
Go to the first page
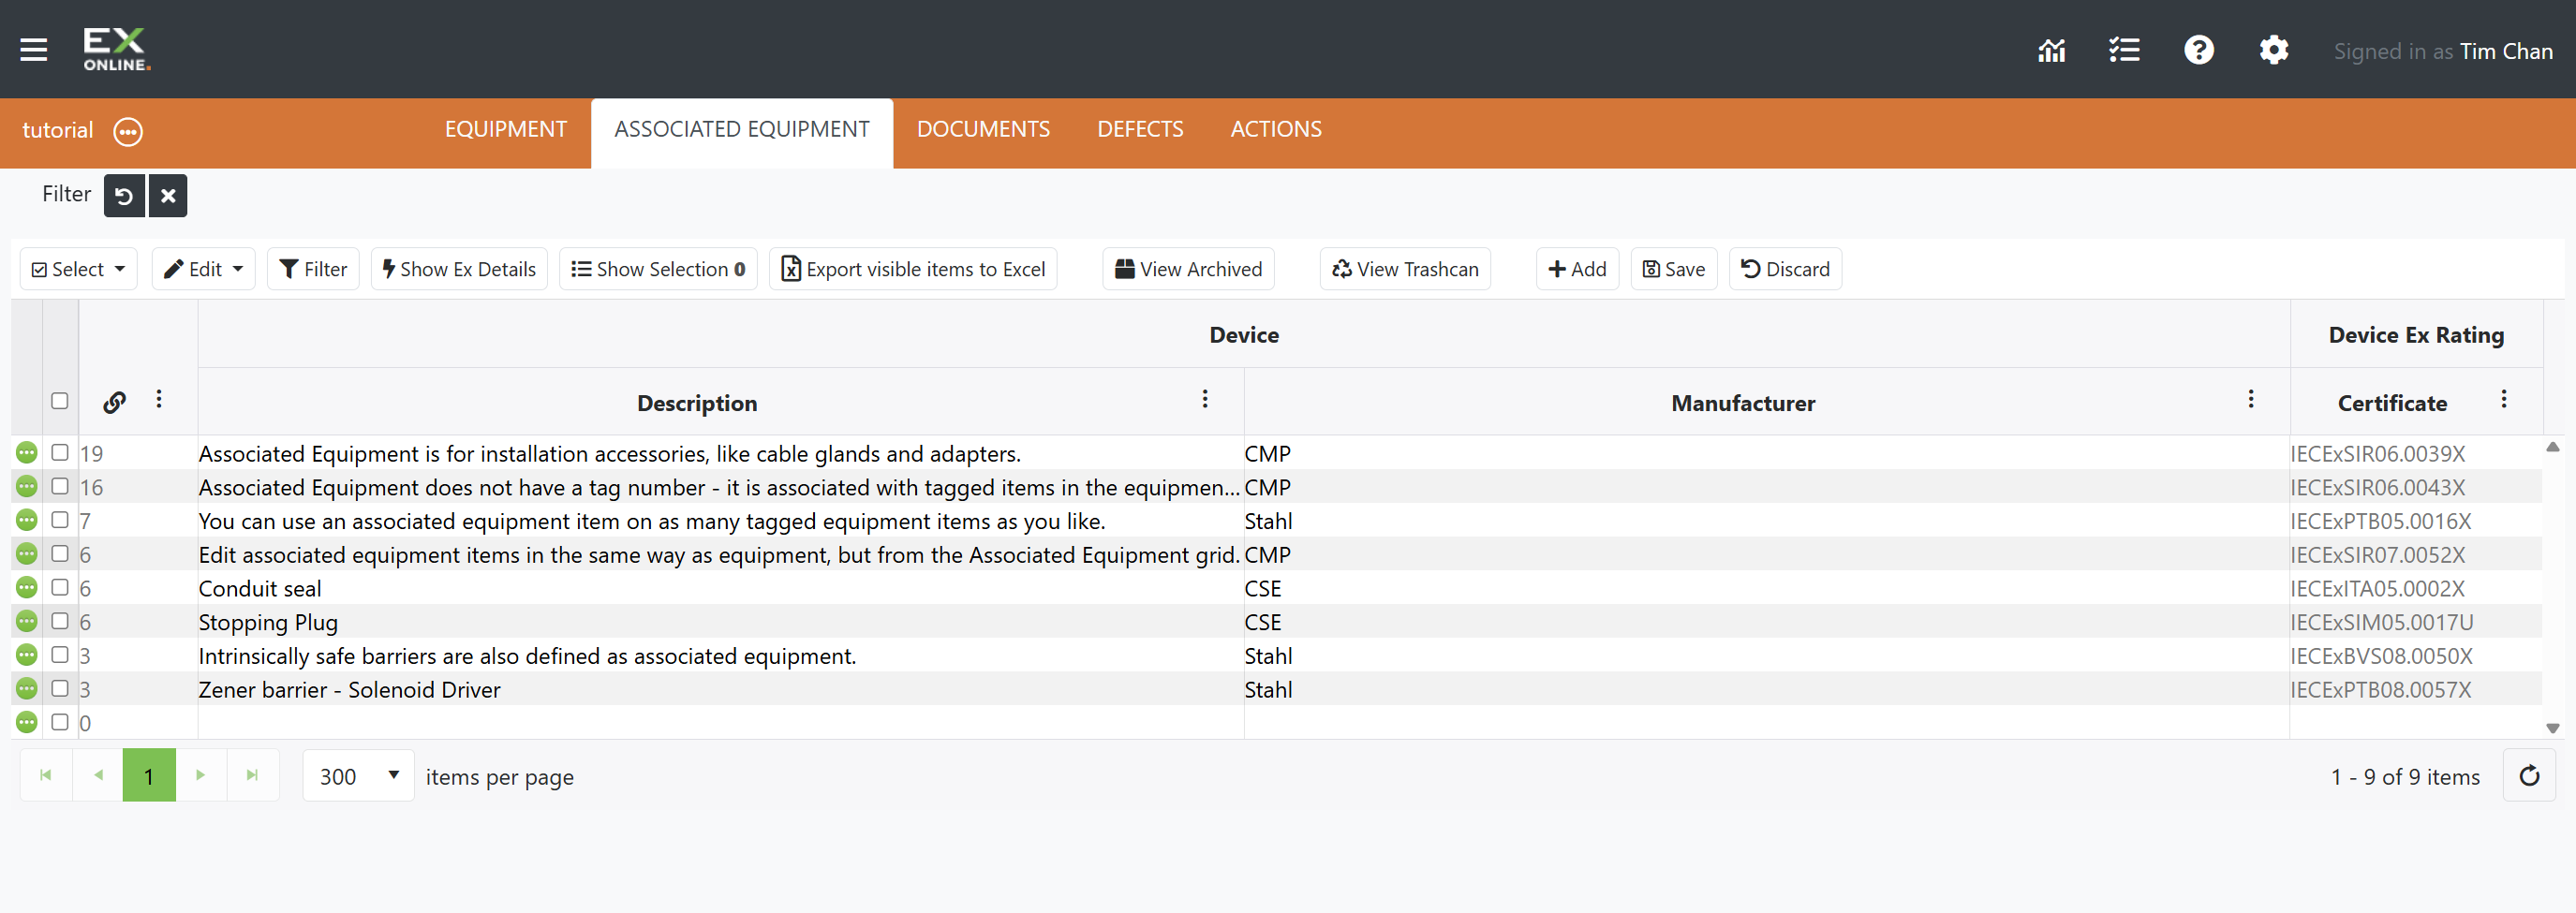click(46, 775)
